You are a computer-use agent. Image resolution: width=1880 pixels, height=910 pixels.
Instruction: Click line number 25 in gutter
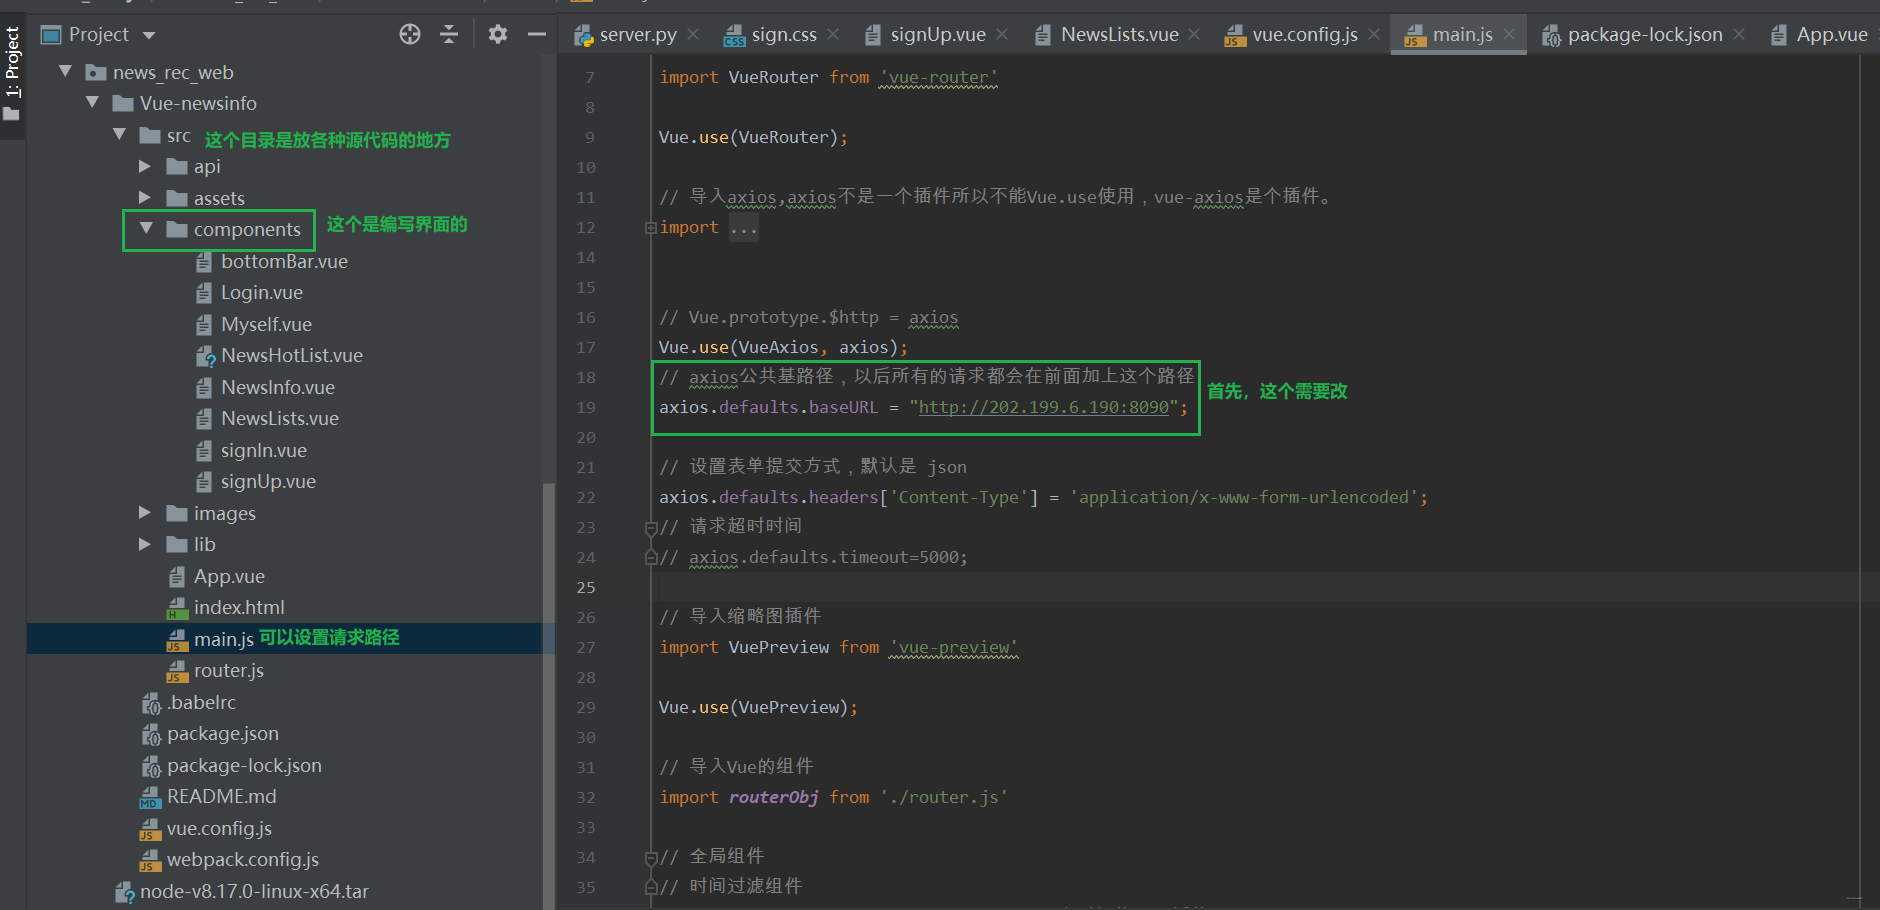click(x=586, y=587)
